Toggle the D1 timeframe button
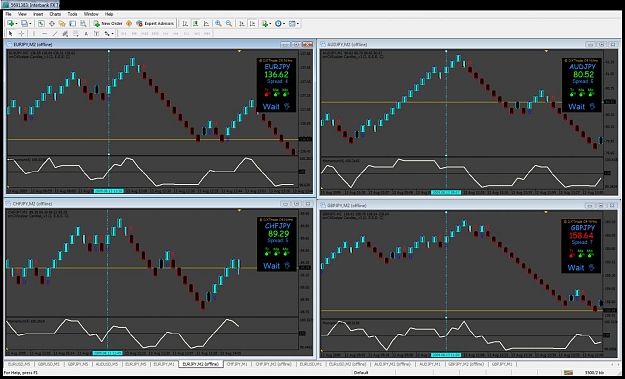The height and width of the screenshot is (379, 625). point(186,33)
